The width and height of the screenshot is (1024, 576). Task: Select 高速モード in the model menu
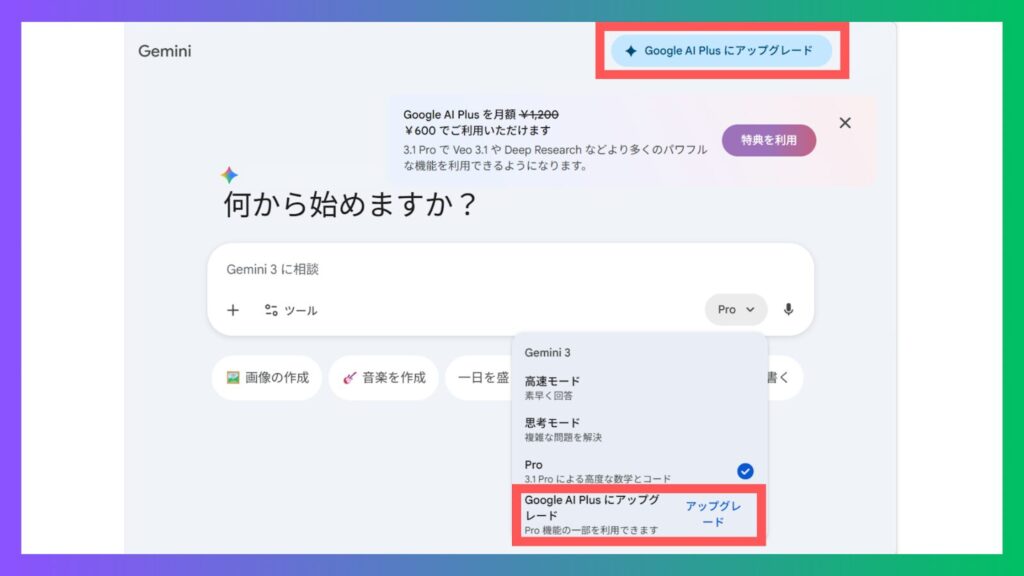[x=553, y=387]
